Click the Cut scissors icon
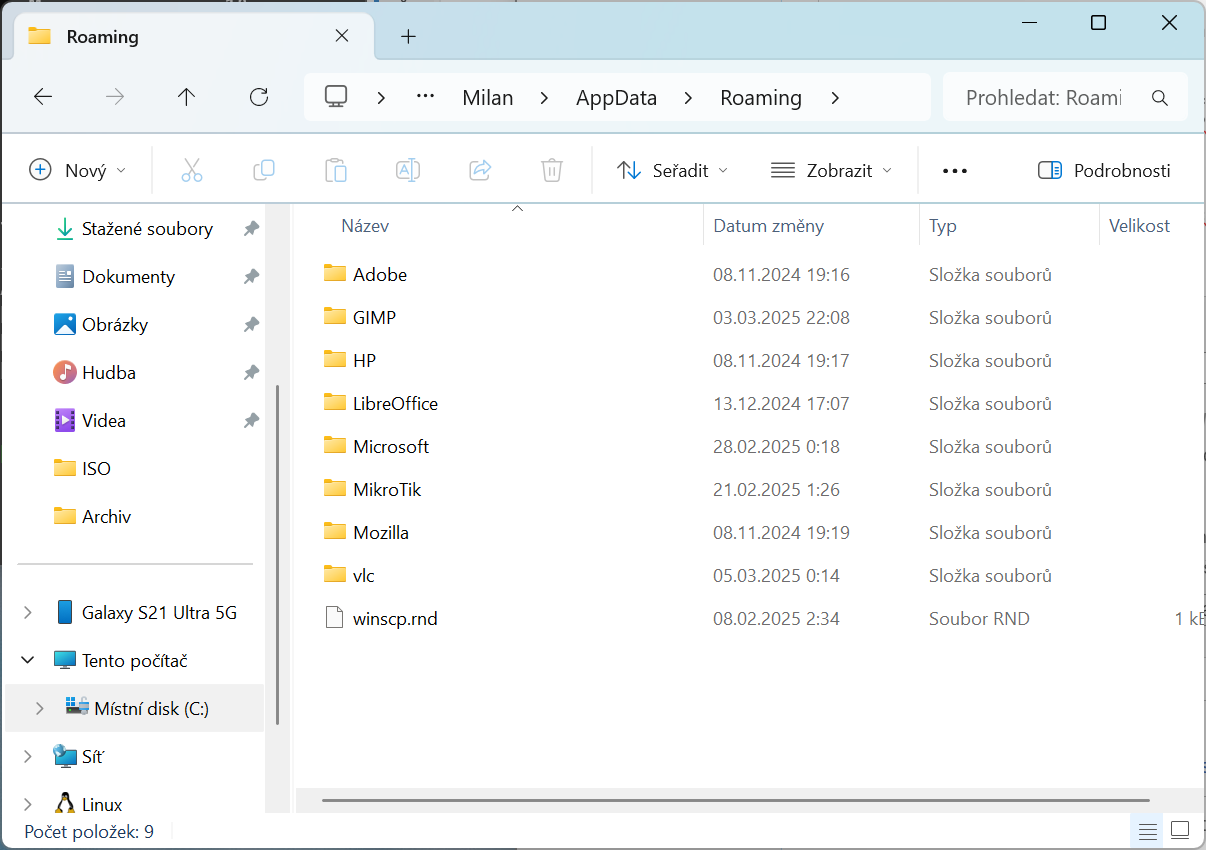This screenshot has height=850, width=1206. (x=192, y=170)
